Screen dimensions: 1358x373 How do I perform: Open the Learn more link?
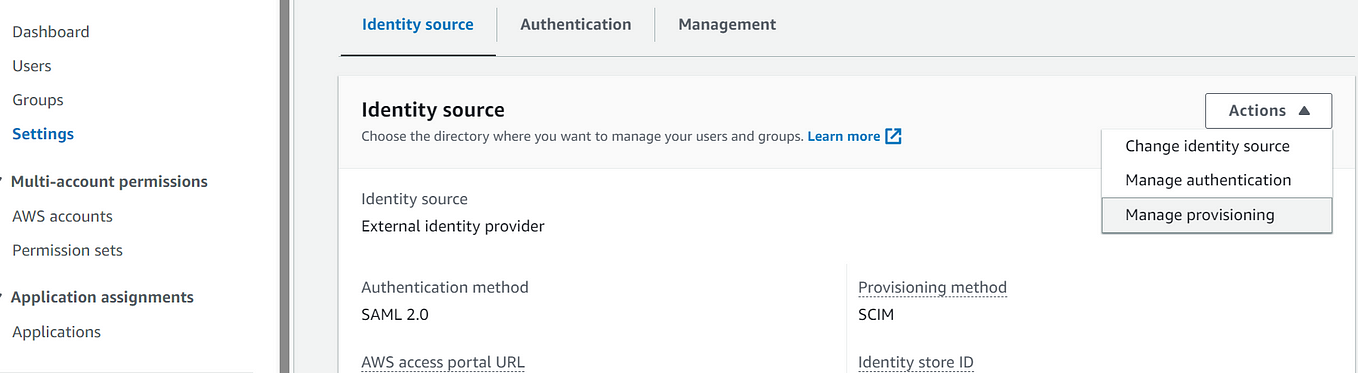(x=844, y=136)
